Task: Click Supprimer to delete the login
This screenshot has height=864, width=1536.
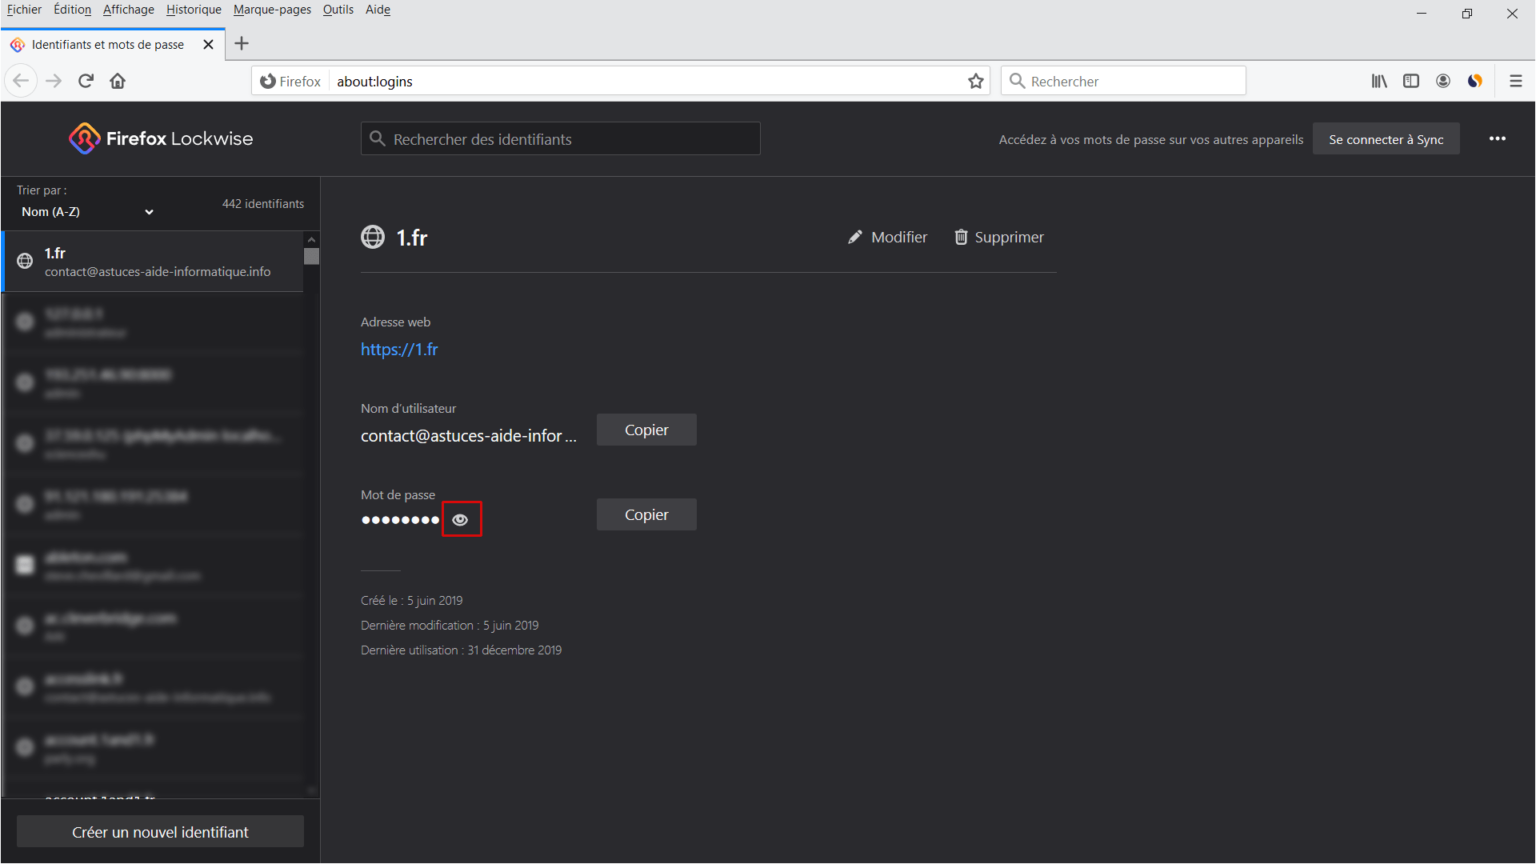Action: [x=998, y=237]
